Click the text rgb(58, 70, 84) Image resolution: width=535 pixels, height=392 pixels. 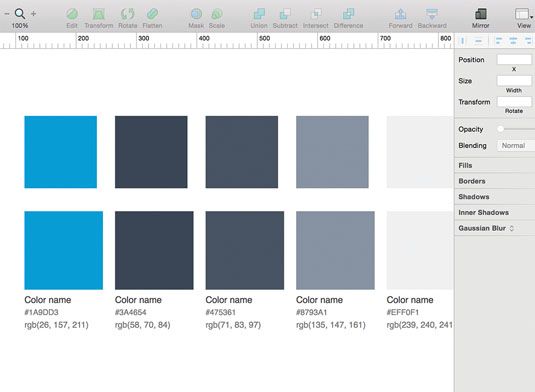pos(143,325)
